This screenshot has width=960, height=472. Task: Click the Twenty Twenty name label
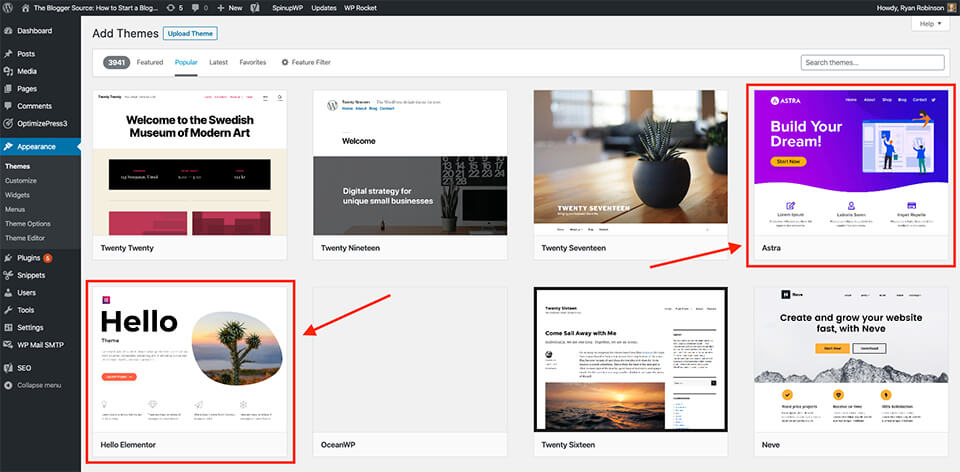pos(127,248)
